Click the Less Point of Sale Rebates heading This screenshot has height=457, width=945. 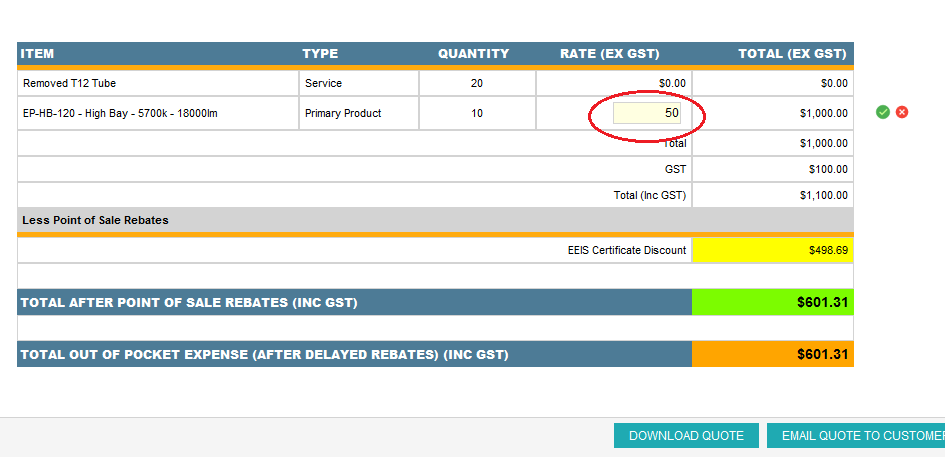(x=95, y=220)
